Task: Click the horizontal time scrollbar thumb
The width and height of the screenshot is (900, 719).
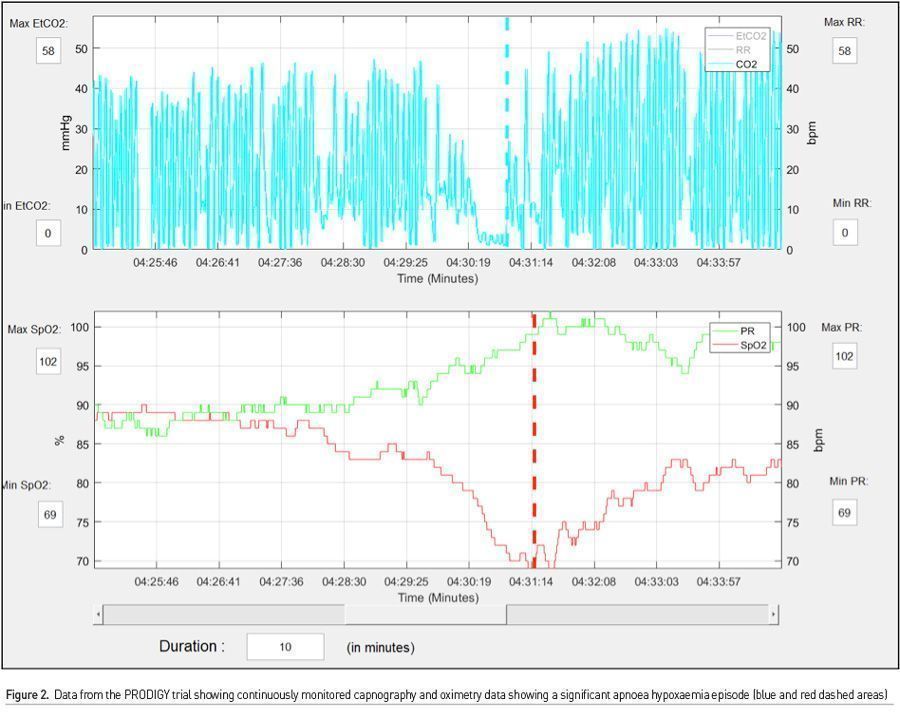Action: (425, 614)
